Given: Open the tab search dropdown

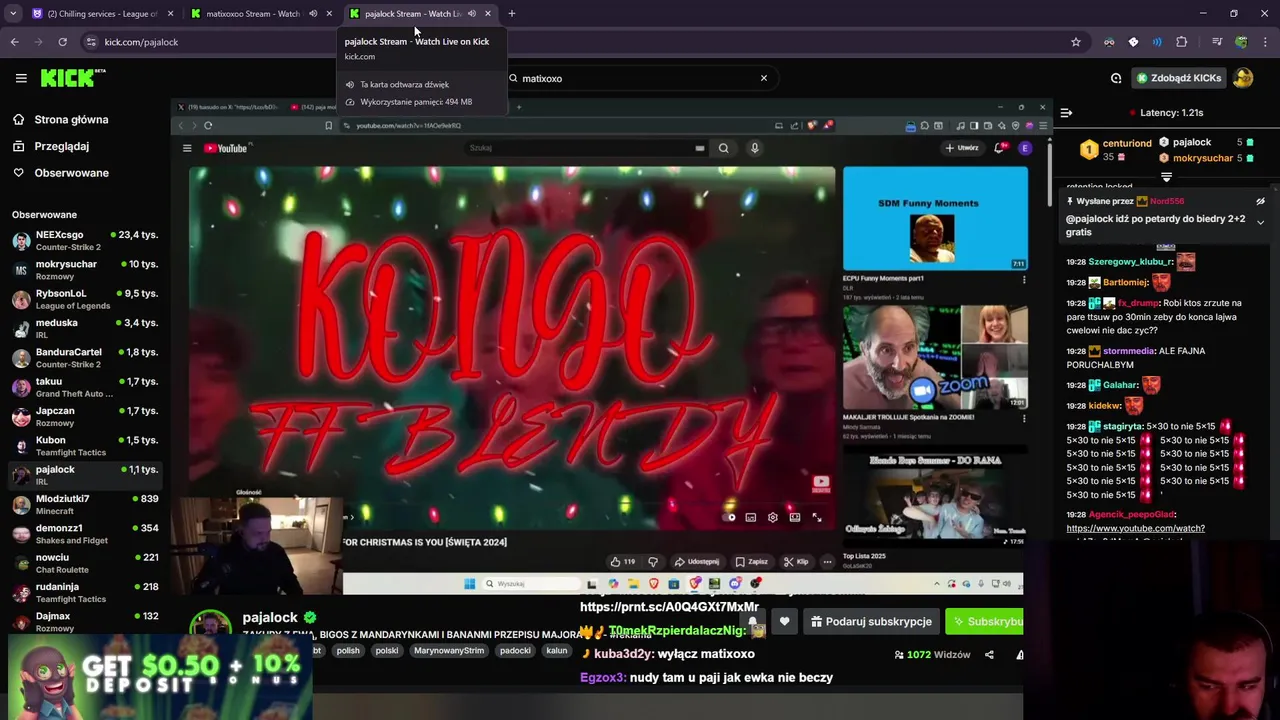Looking at the screenshot, I should coord(12,14).
